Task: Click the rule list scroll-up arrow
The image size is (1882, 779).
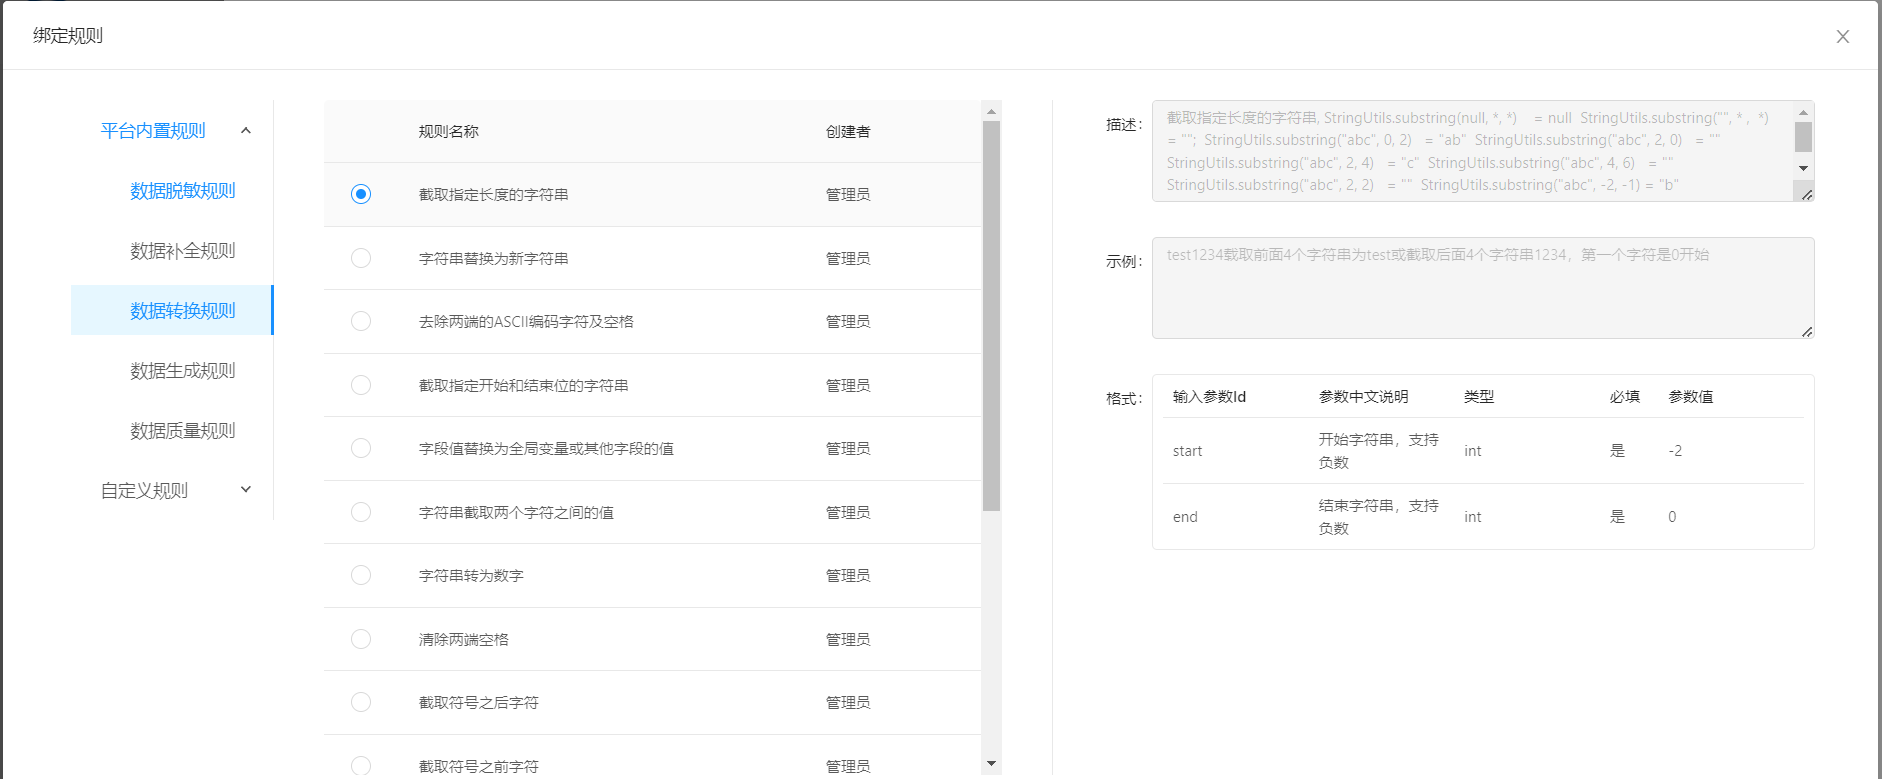Action: click(x=991, y=111)
